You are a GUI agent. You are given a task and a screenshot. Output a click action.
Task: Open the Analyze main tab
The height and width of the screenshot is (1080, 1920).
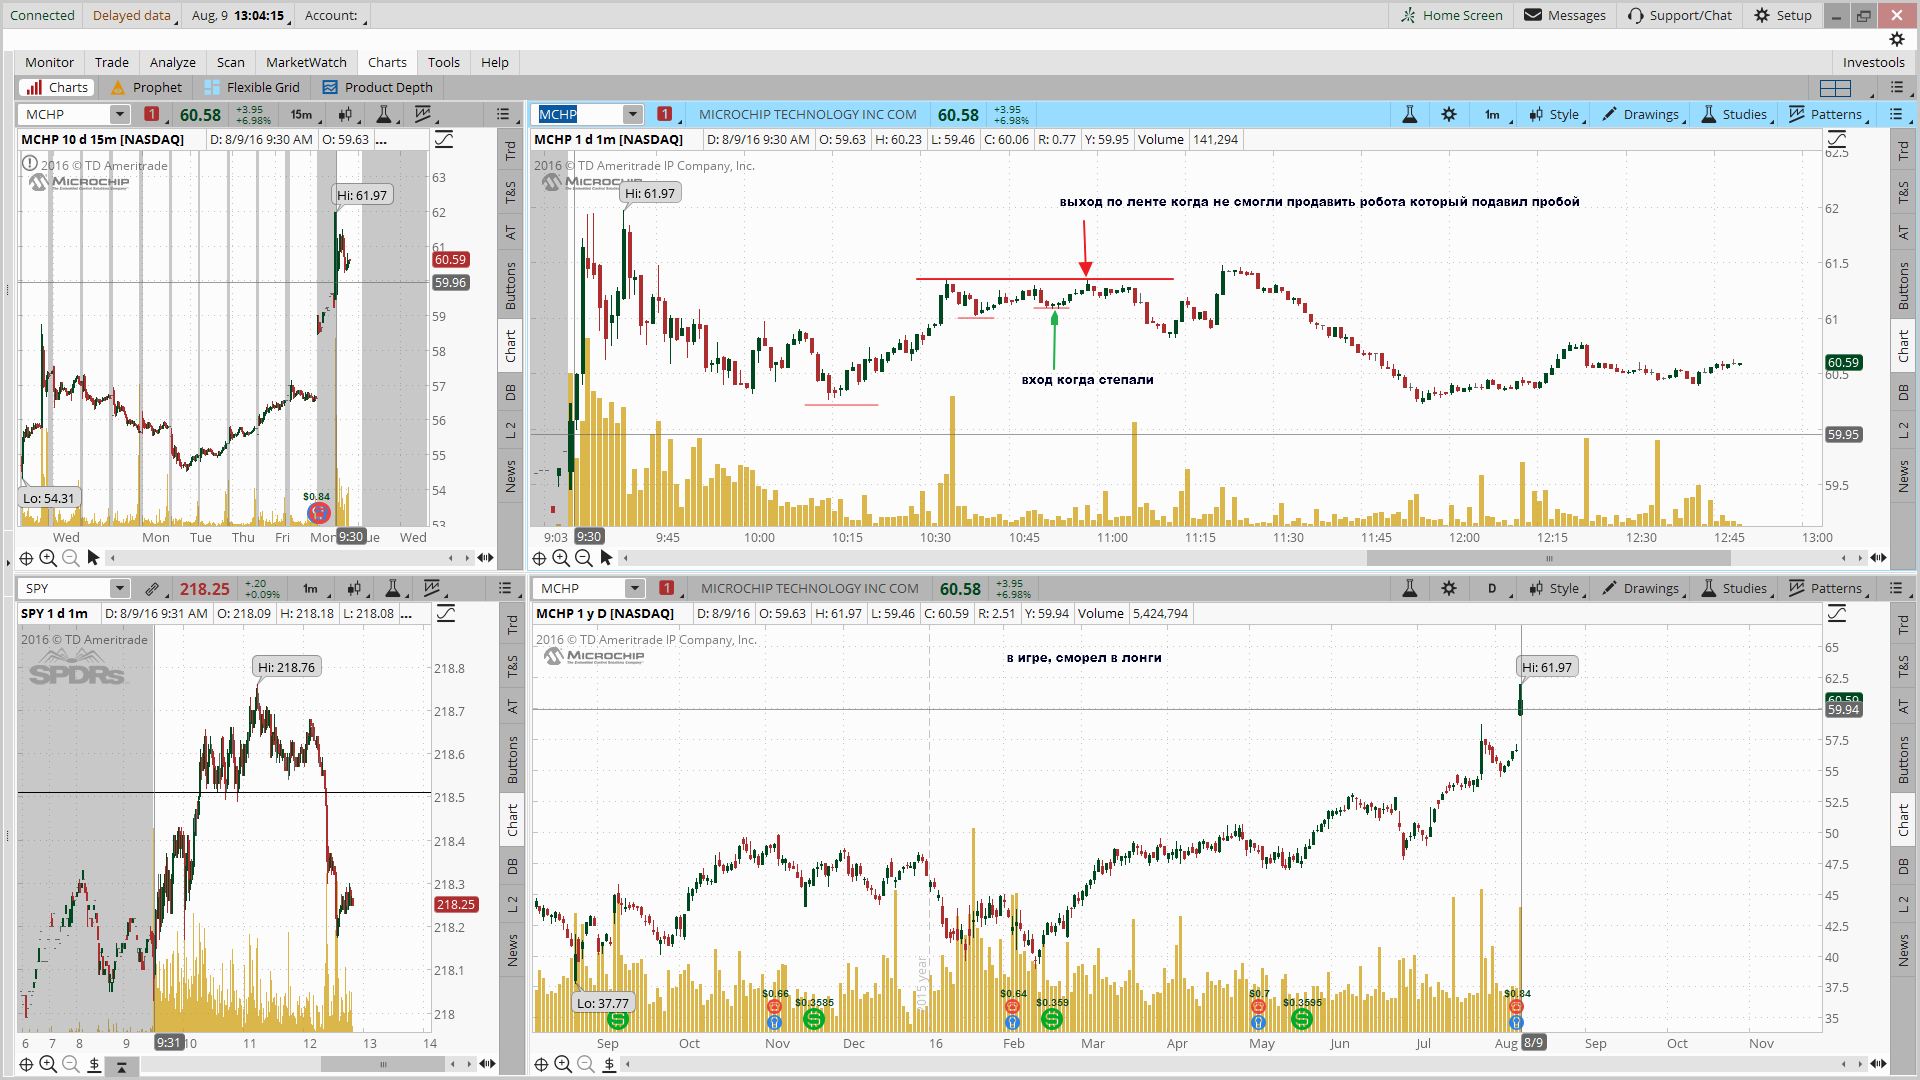click(172, 62)
